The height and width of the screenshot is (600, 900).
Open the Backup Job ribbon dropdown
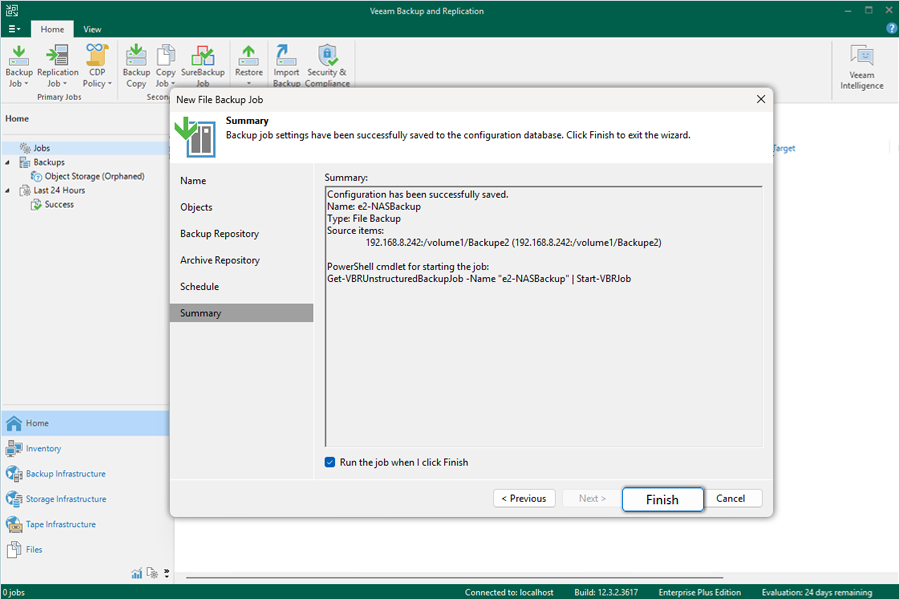[18, 66]
